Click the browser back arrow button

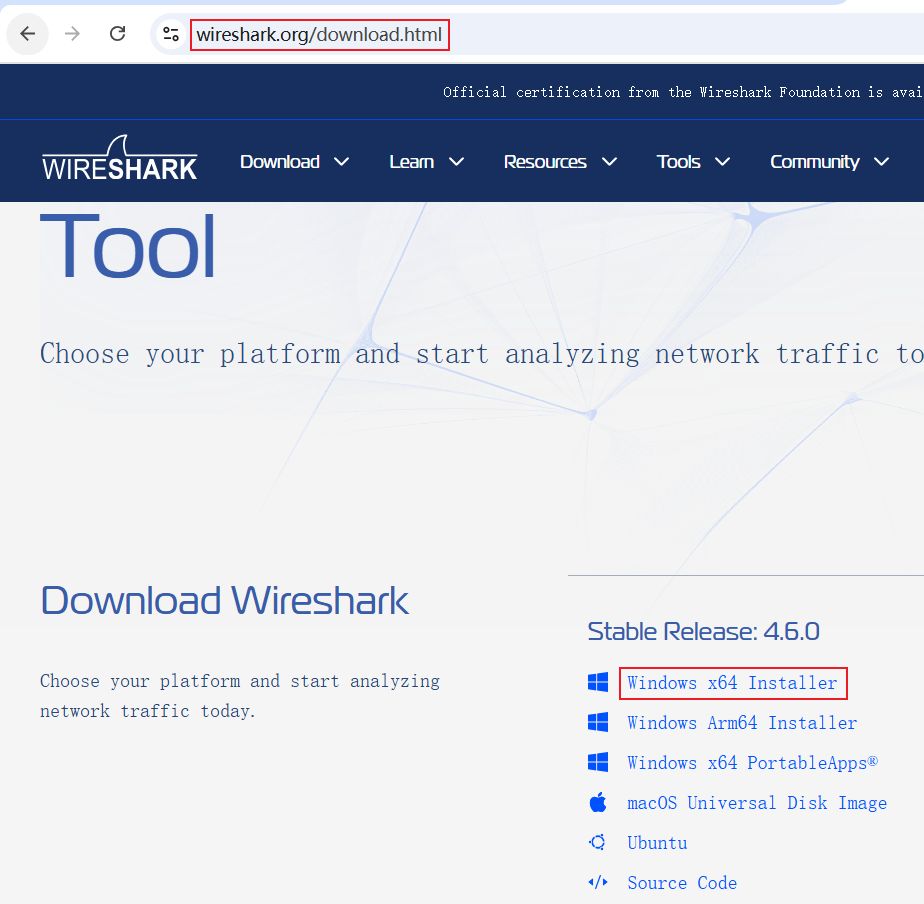coord(28,34)
